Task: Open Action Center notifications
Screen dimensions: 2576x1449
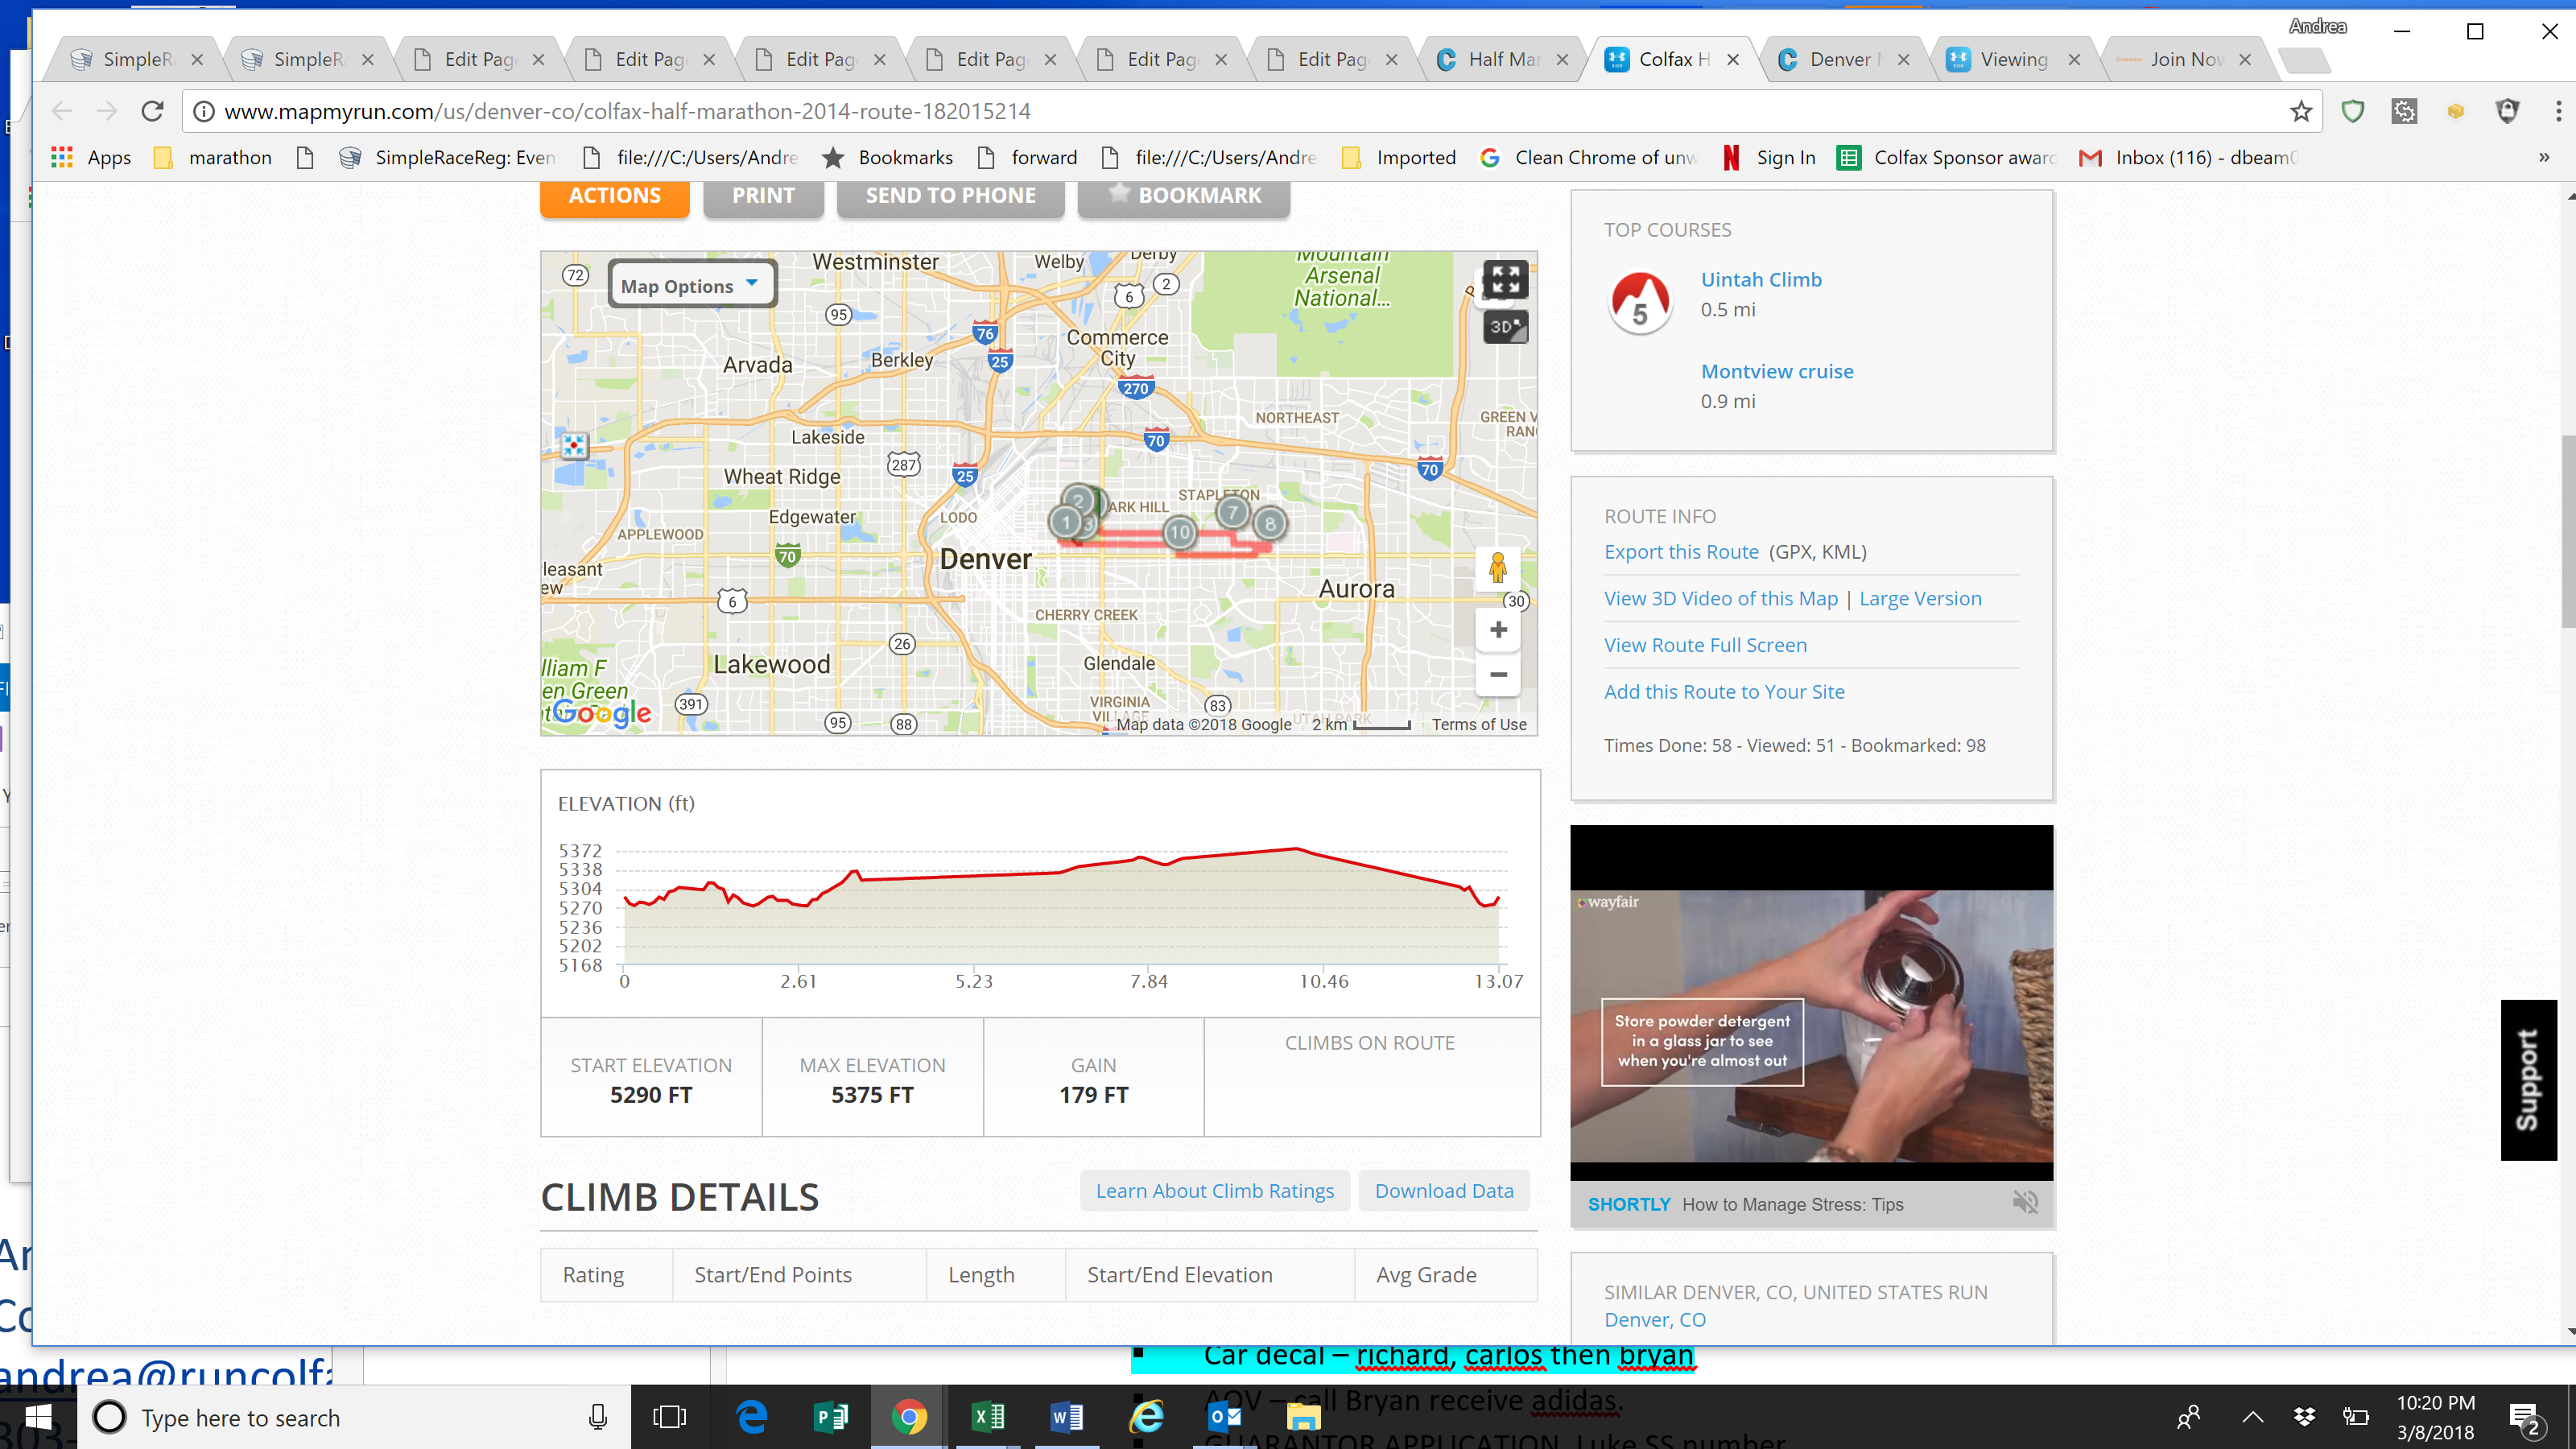Action: pos(2525,1418)
